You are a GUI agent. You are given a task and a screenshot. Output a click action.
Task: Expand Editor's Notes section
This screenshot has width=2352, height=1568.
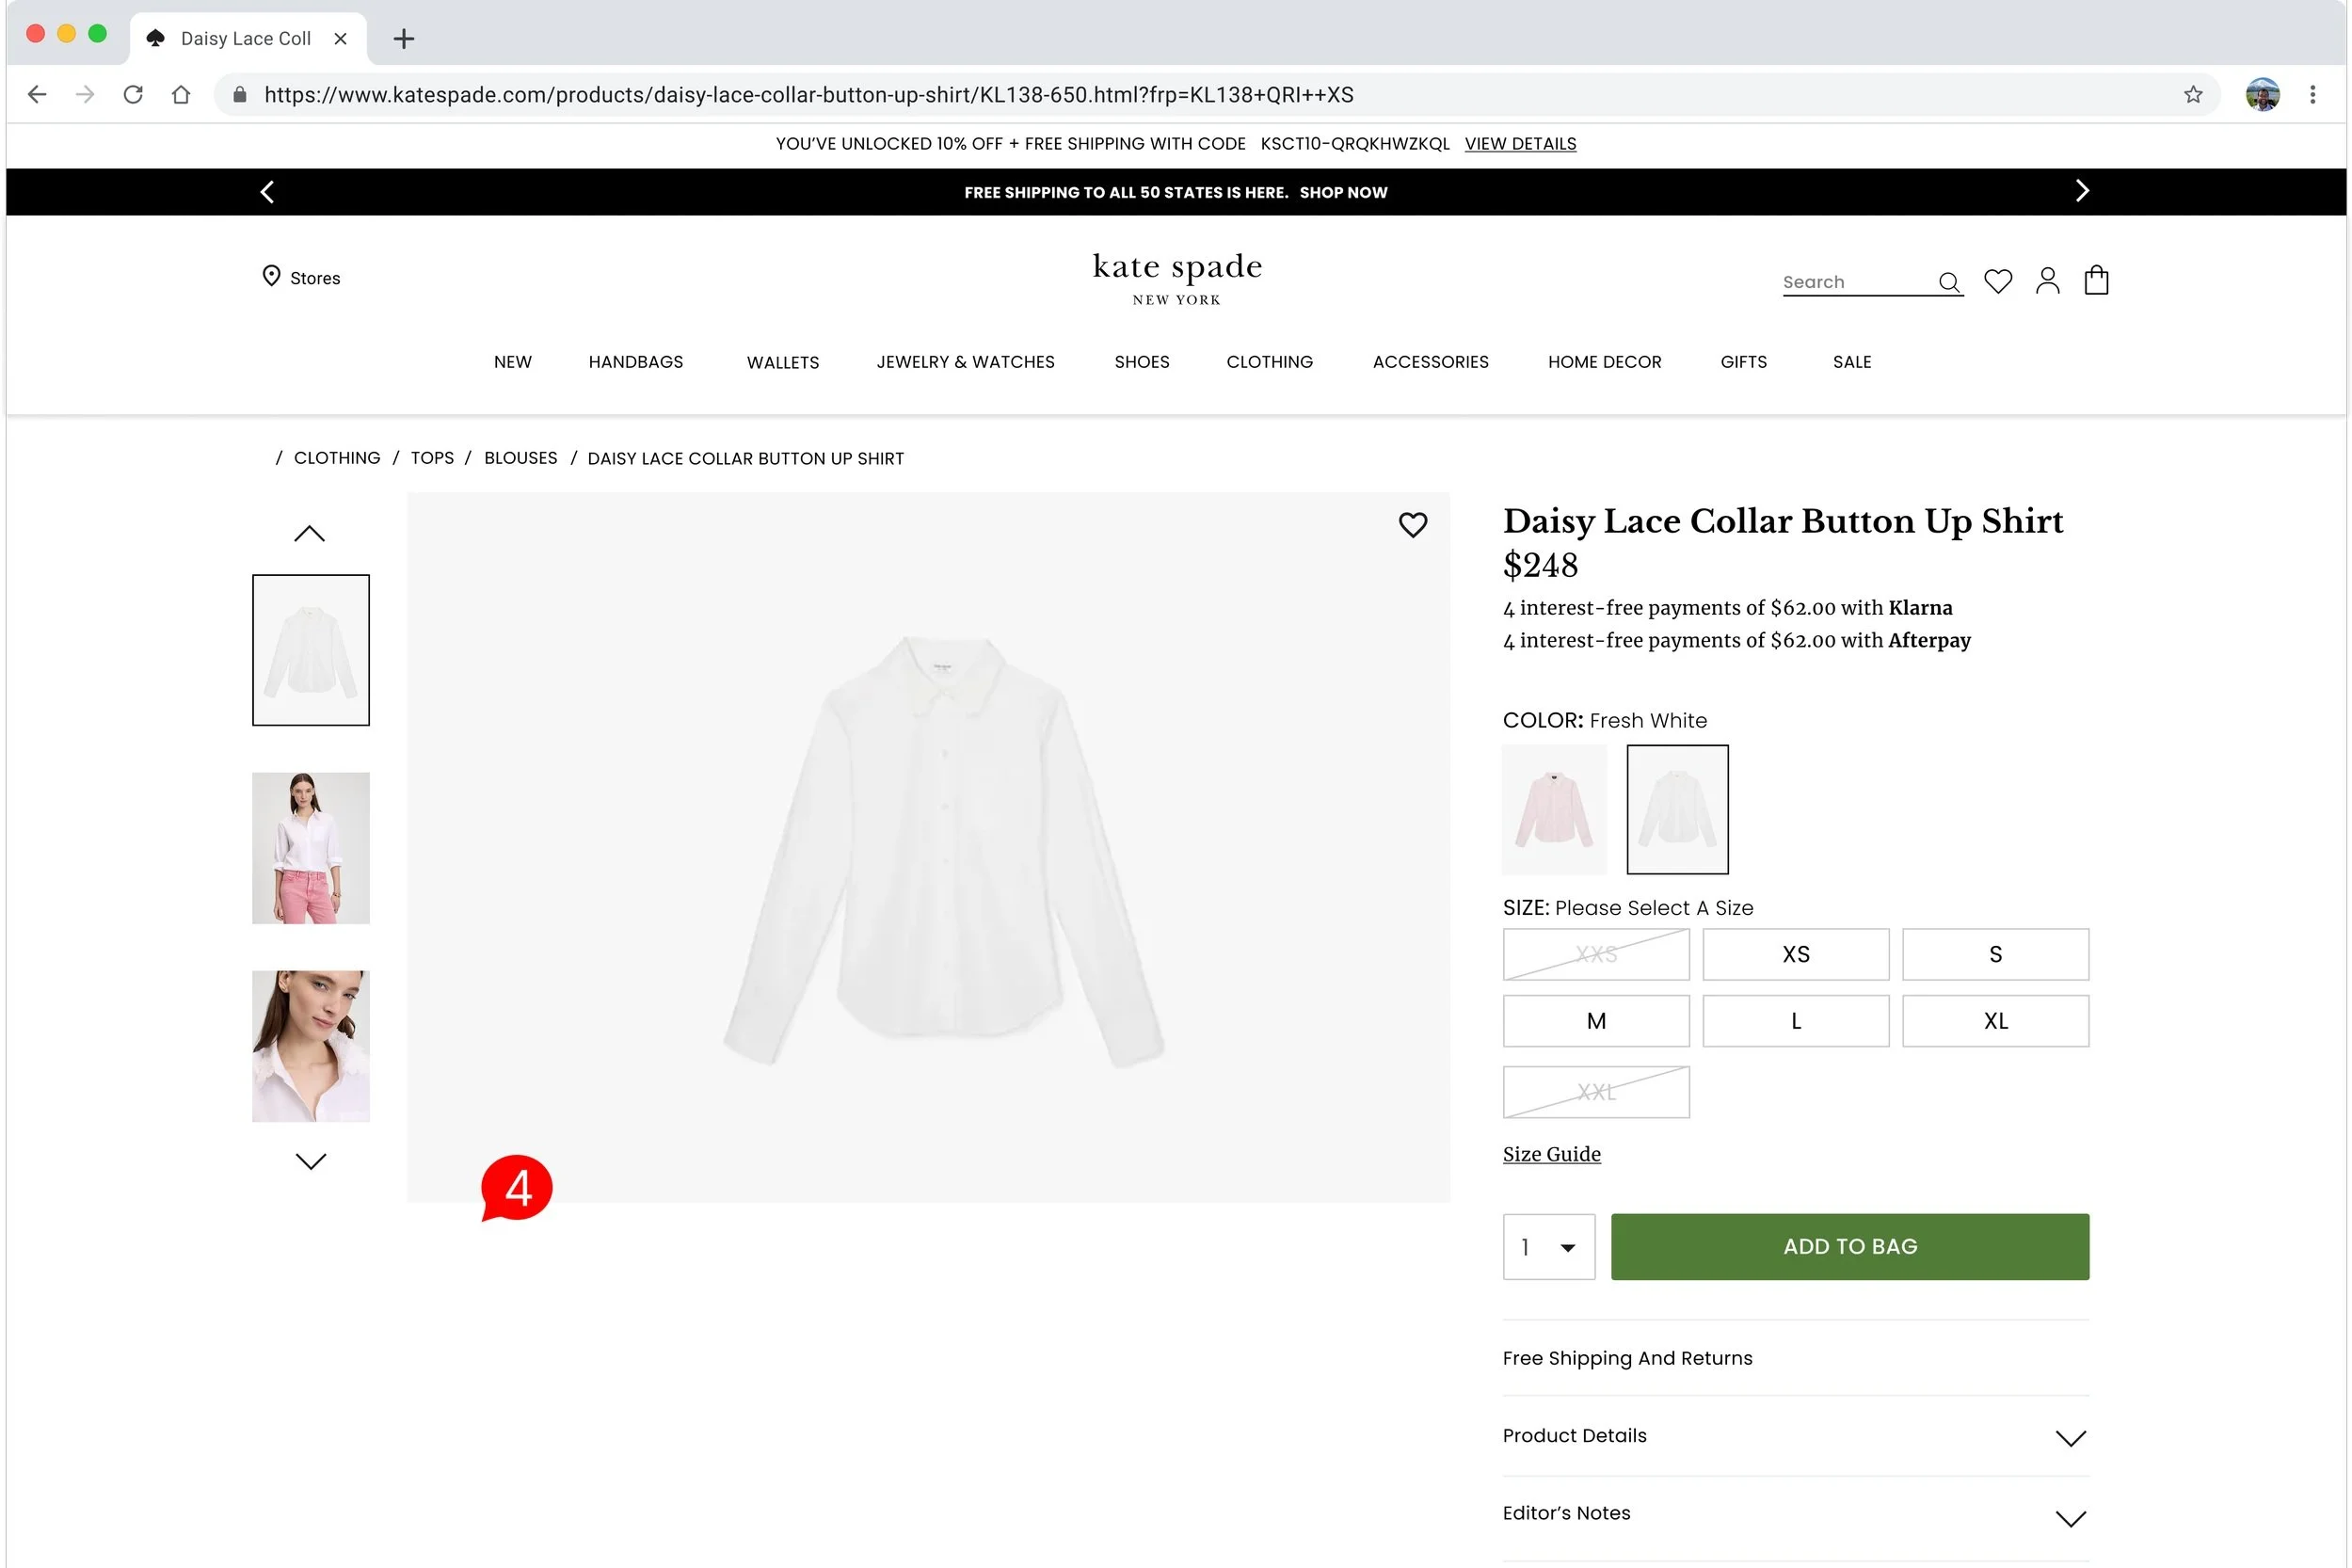click(1795, 1514)
